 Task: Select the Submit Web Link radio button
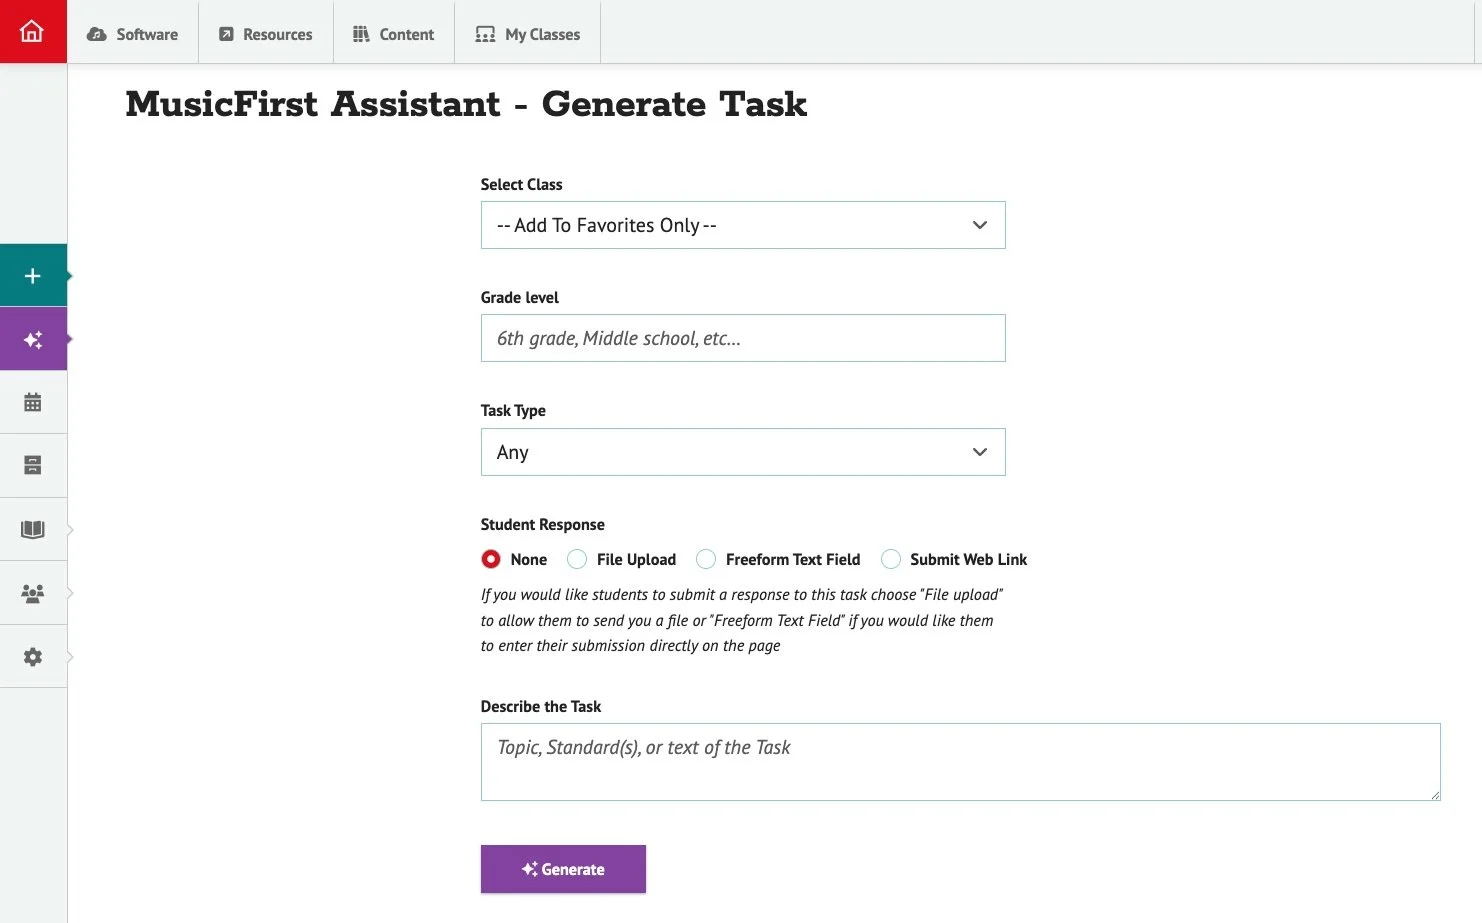[891, 559]
